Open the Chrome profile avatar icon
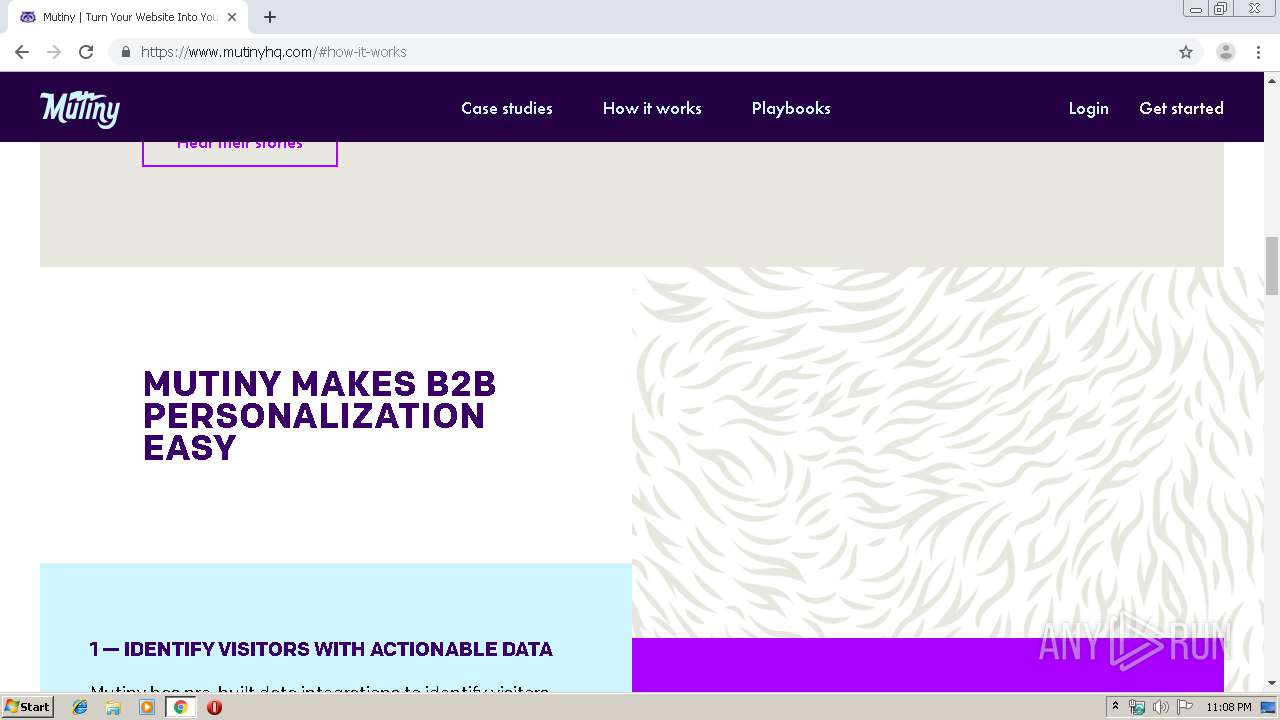 pos(1226,52)
